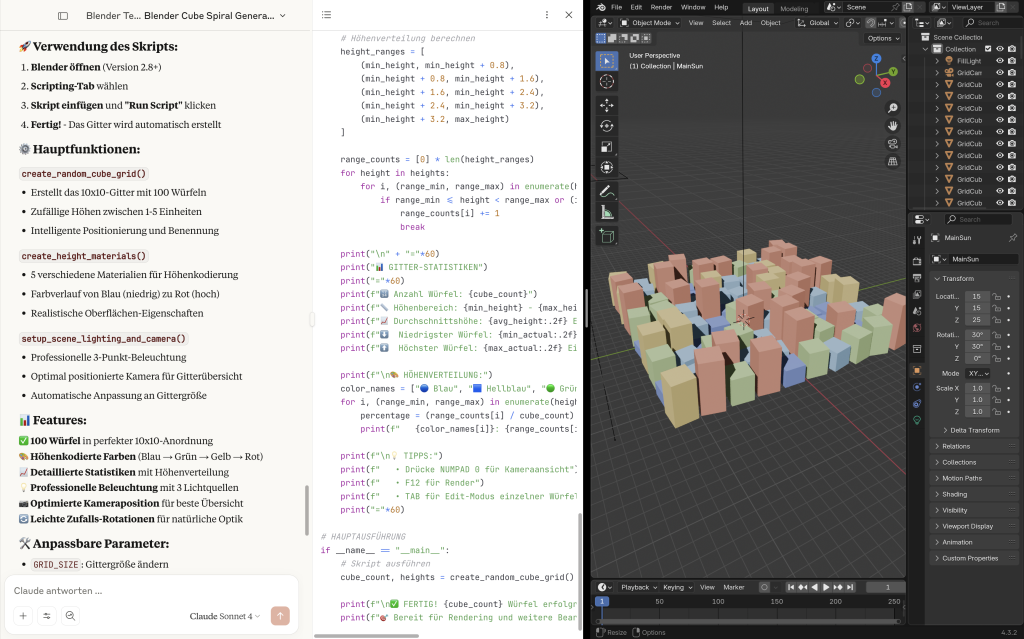Image resolution: width=1024 pixels, height=639 pixels.
Task: Select the Move tool in Blender toolbar
Action: (x=607, y=105)
